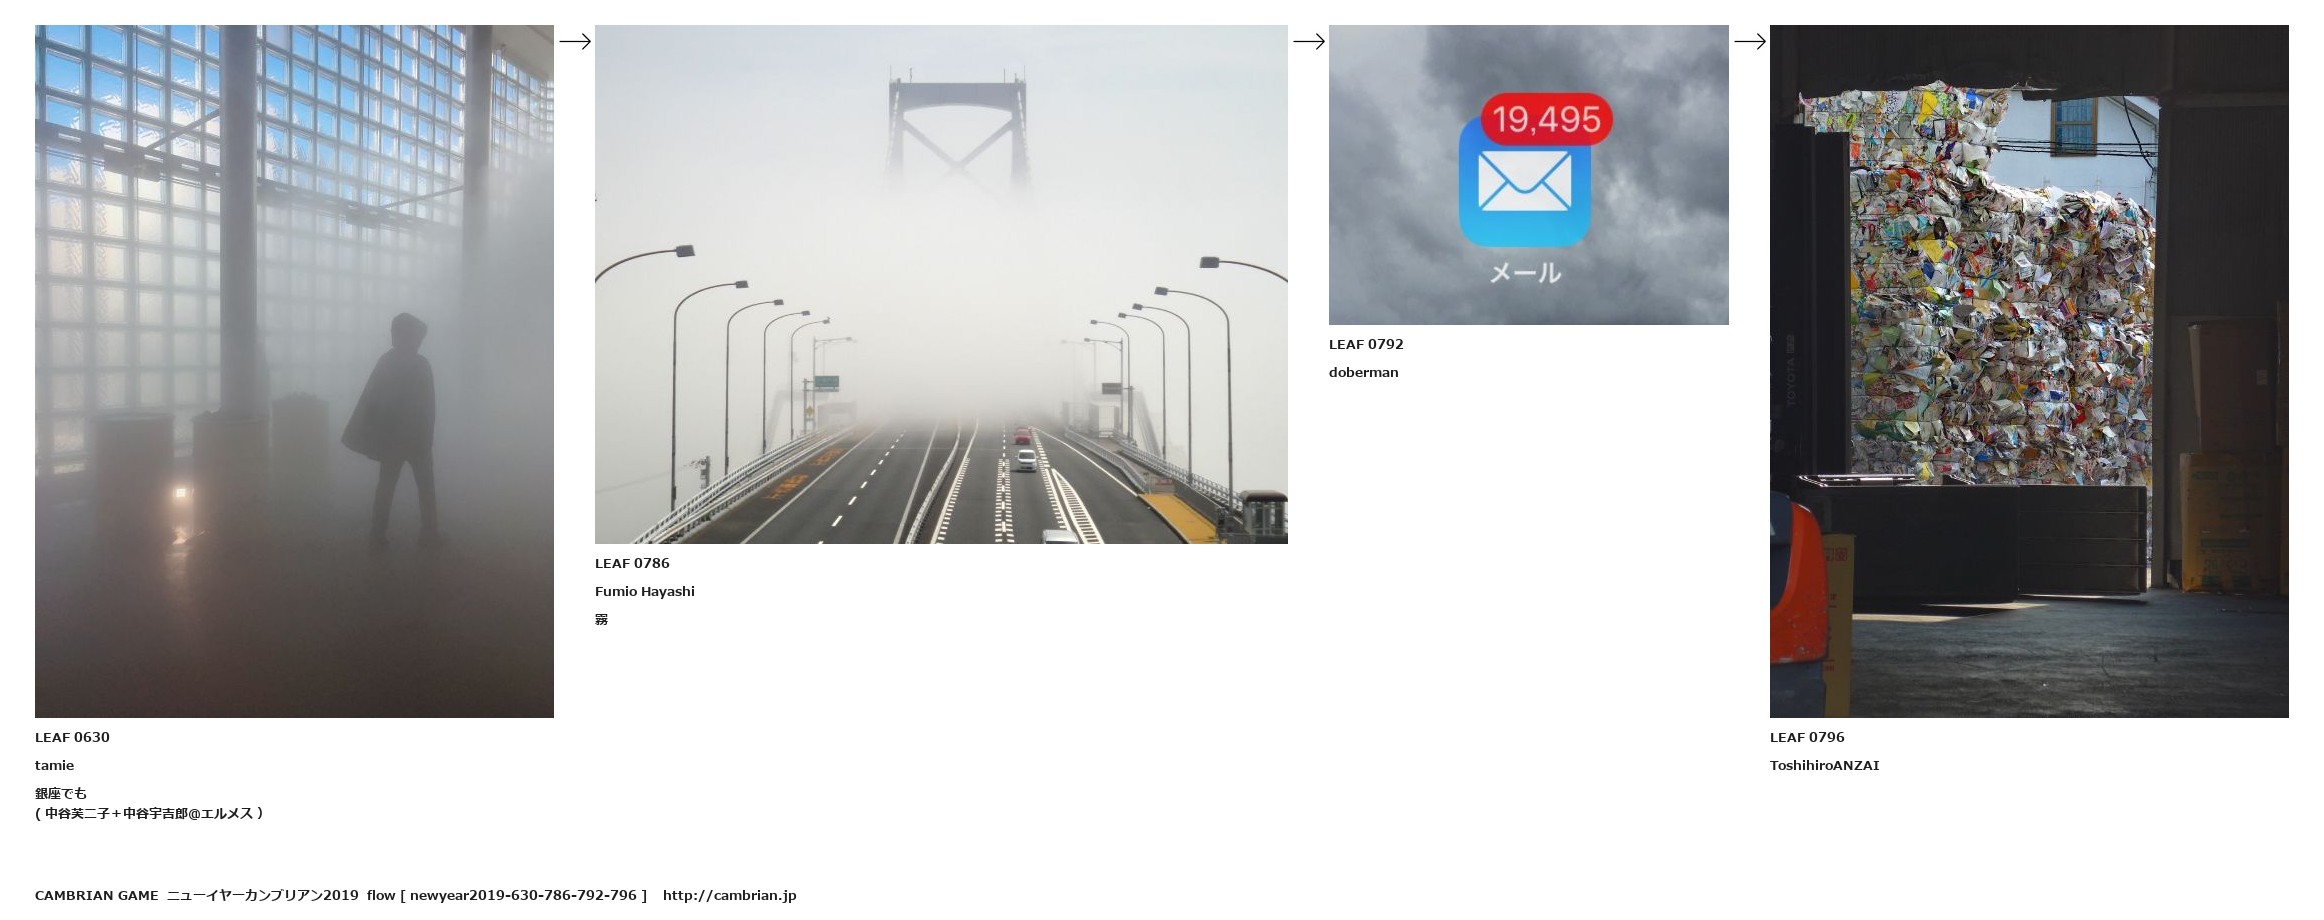Click the caption 銀座でも
The height and width of the screenshot is (920, 2324).
pos(61,793)
